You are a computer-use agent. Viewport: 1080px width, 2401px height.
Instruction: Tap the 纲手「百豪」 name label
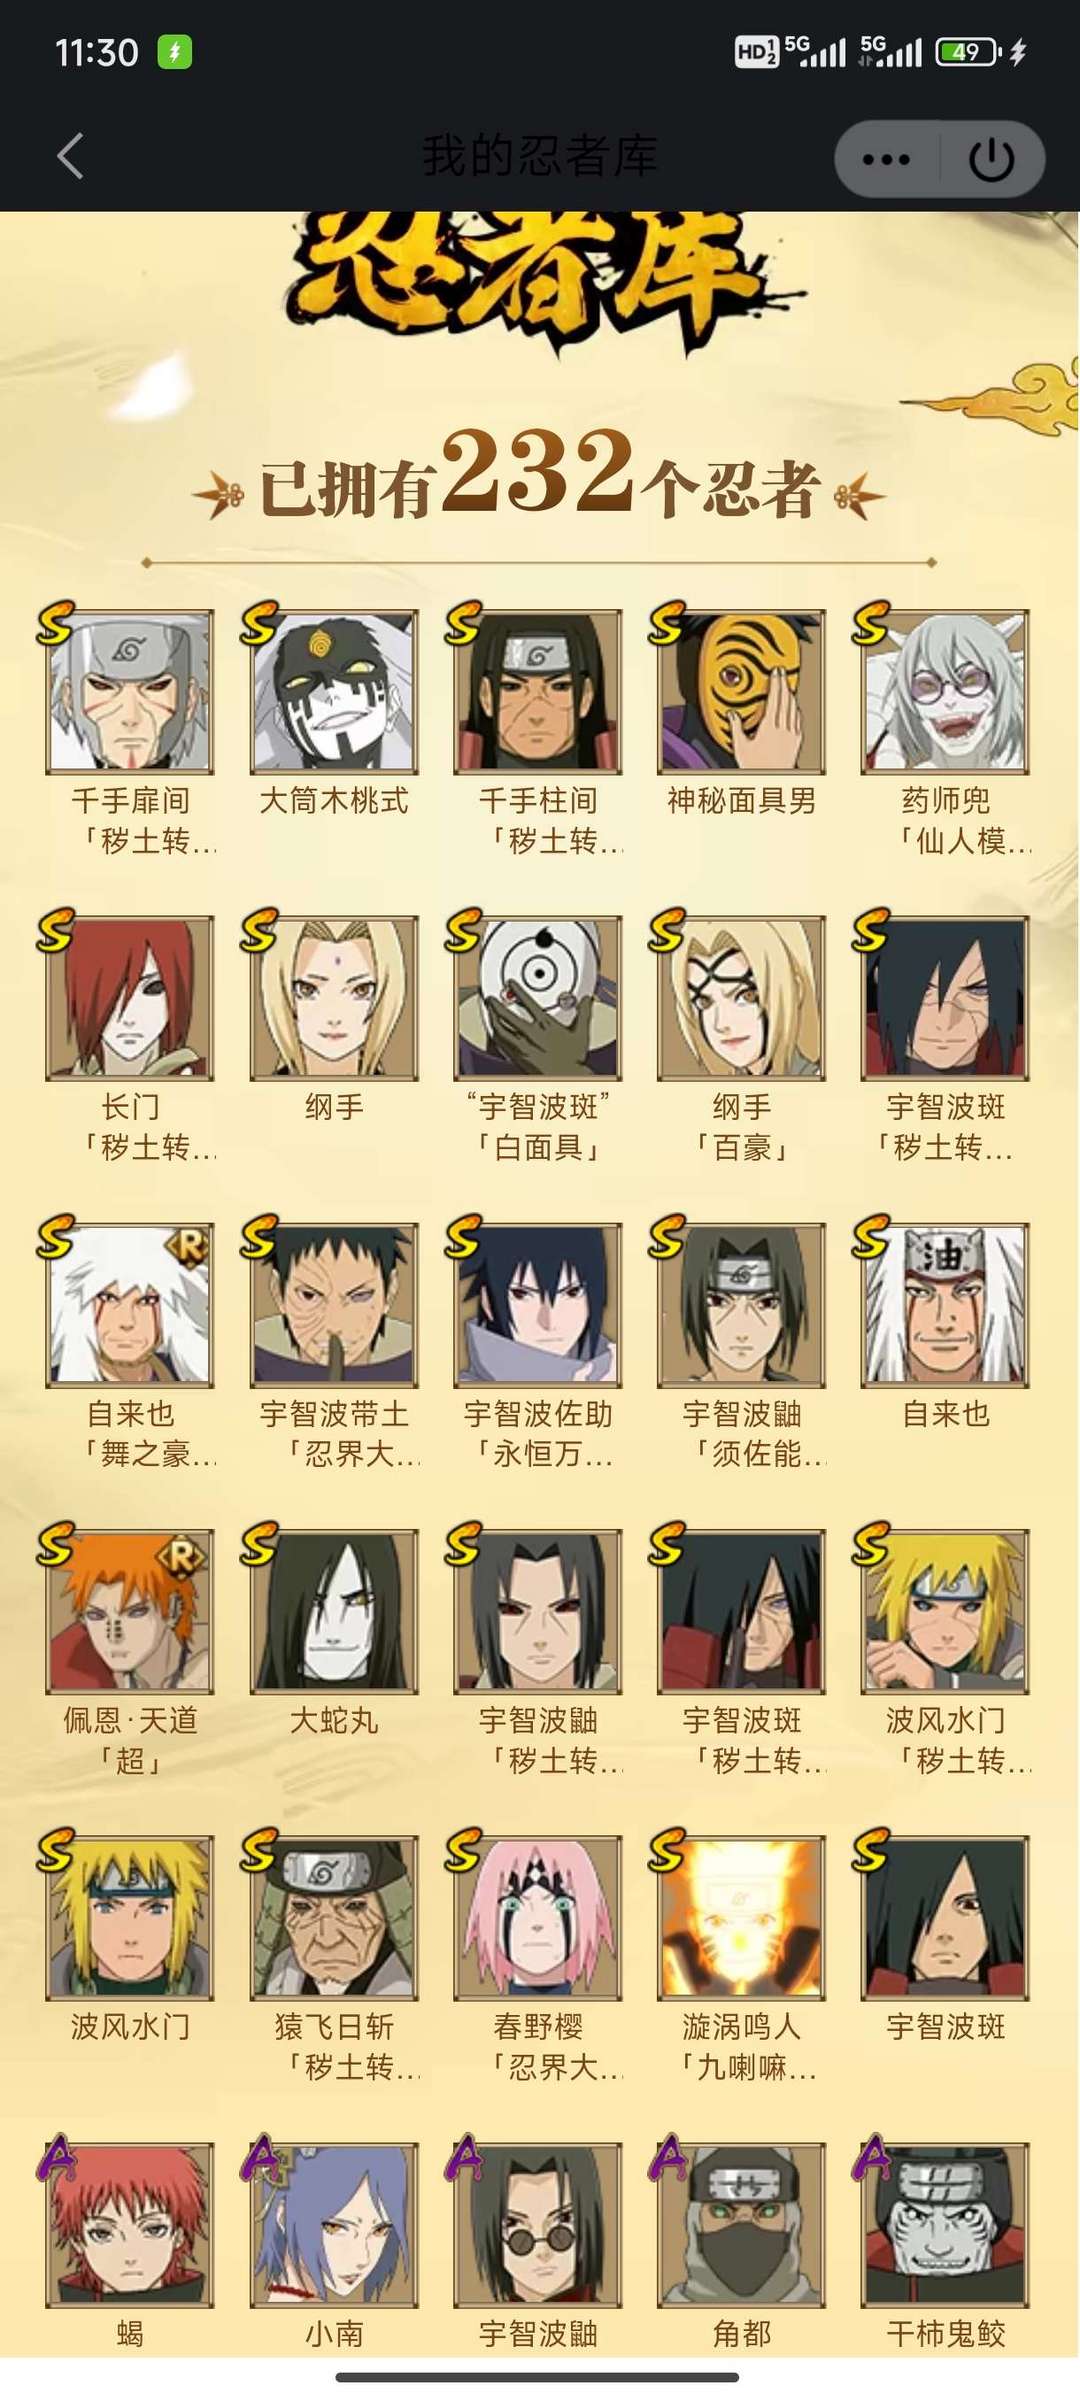pos(741,1127)
